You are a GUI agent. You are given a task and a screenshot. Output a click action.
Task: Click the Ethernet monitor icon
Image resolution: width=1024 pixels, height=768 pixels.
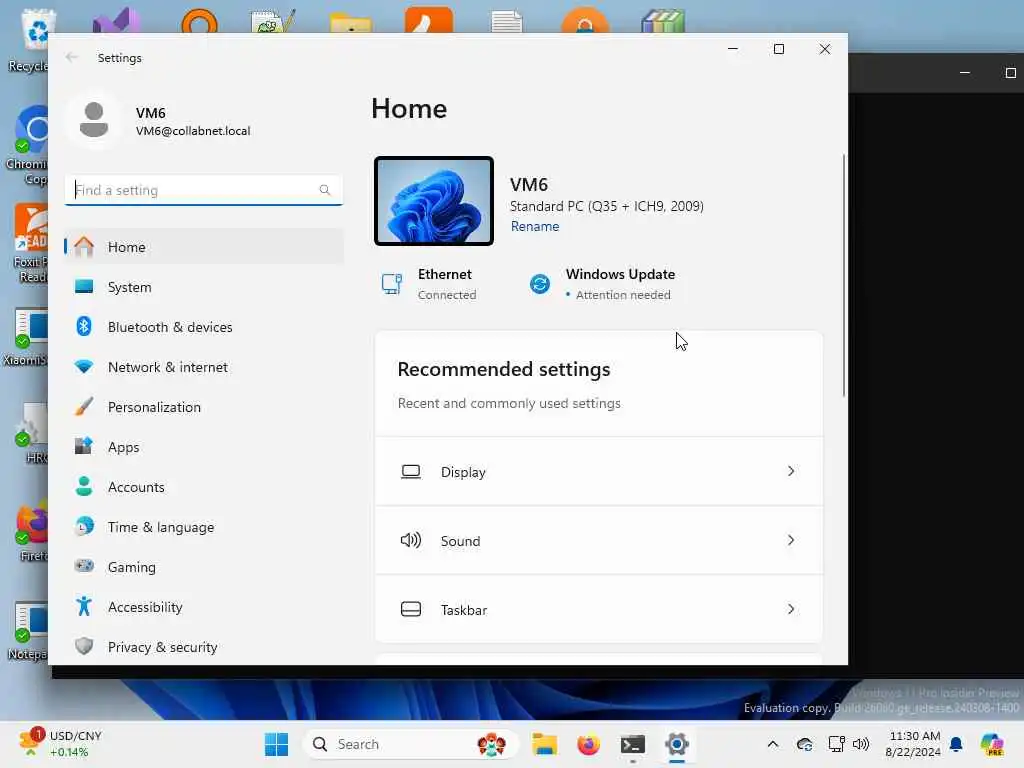392,284
